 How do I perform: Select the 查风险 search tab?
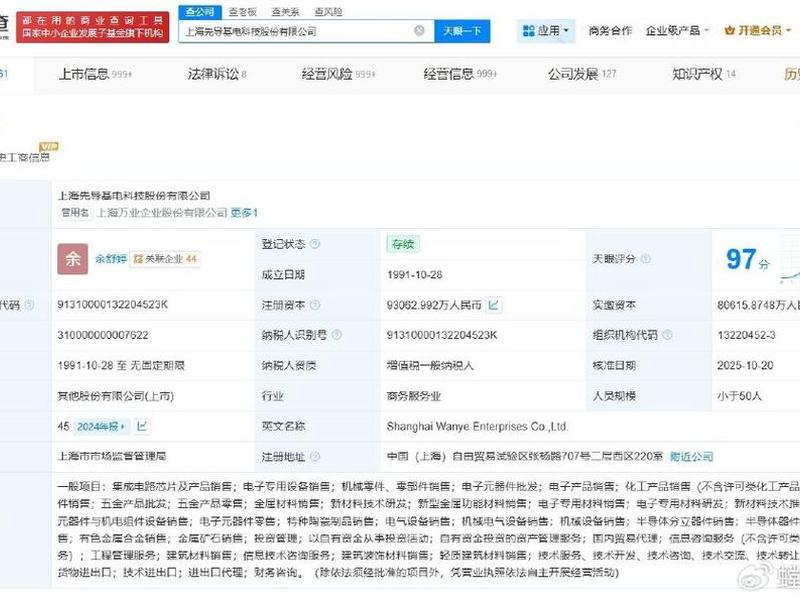click(328, 12)
